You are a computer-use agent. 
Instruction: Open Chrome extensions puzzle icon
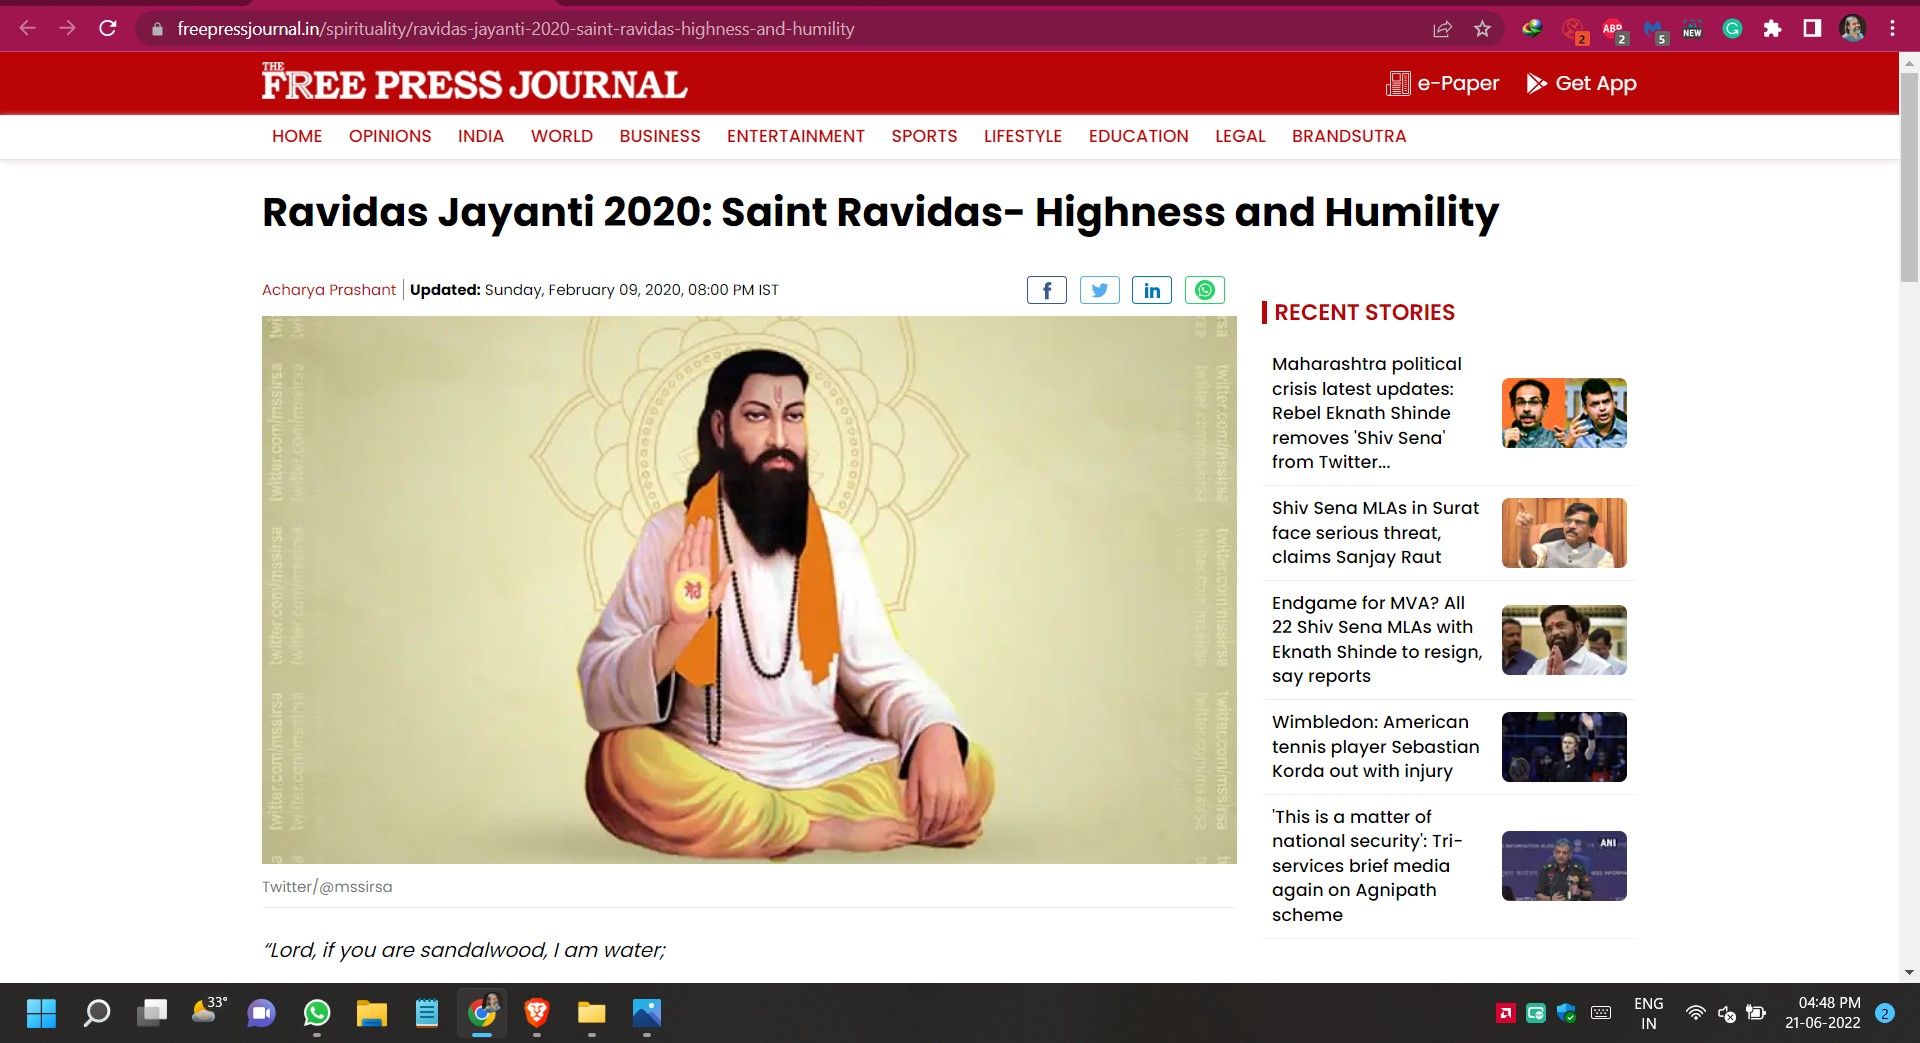[x=1772, y=29]
